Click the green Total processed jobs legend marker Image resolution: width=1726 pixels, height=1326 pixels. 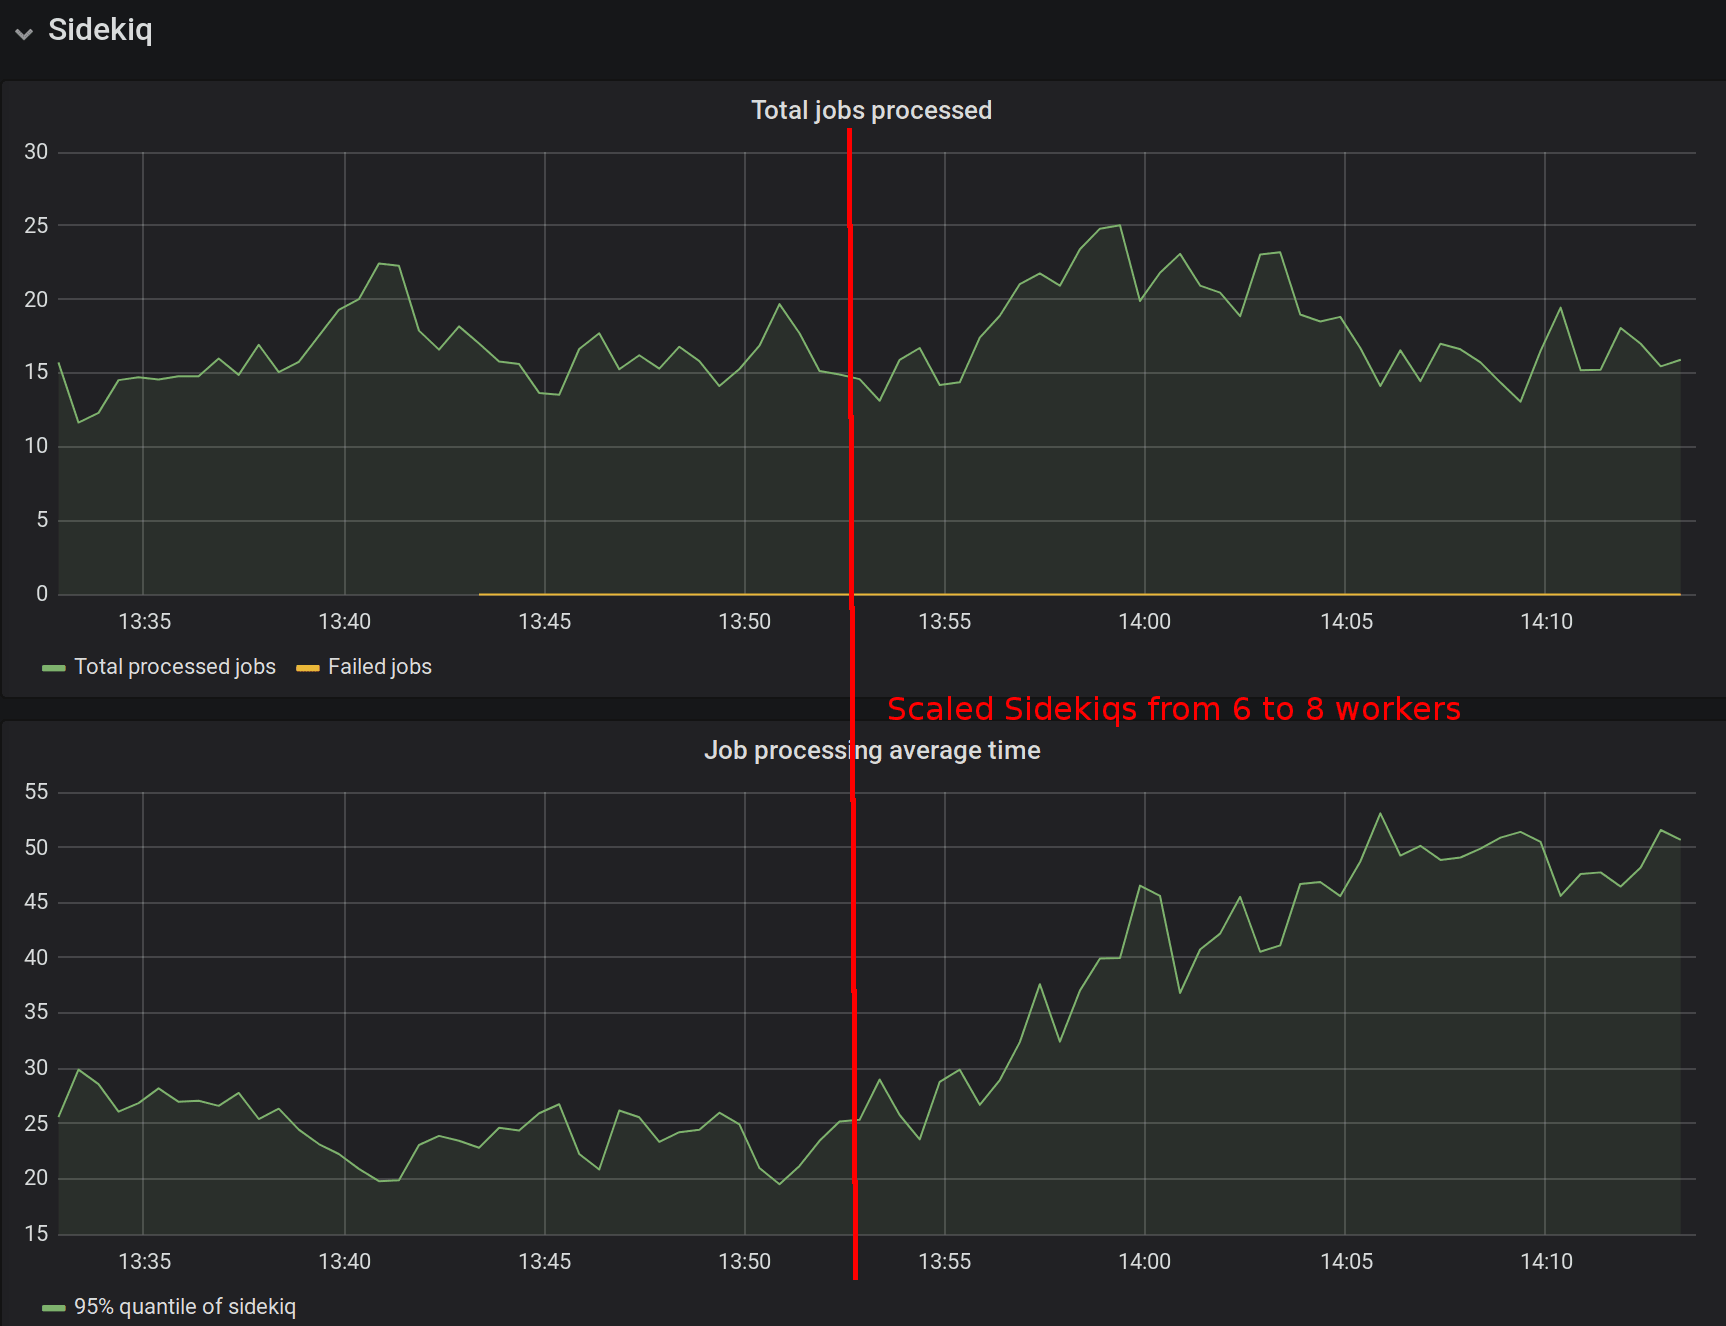pyautogui.click(x=54, y=666)
